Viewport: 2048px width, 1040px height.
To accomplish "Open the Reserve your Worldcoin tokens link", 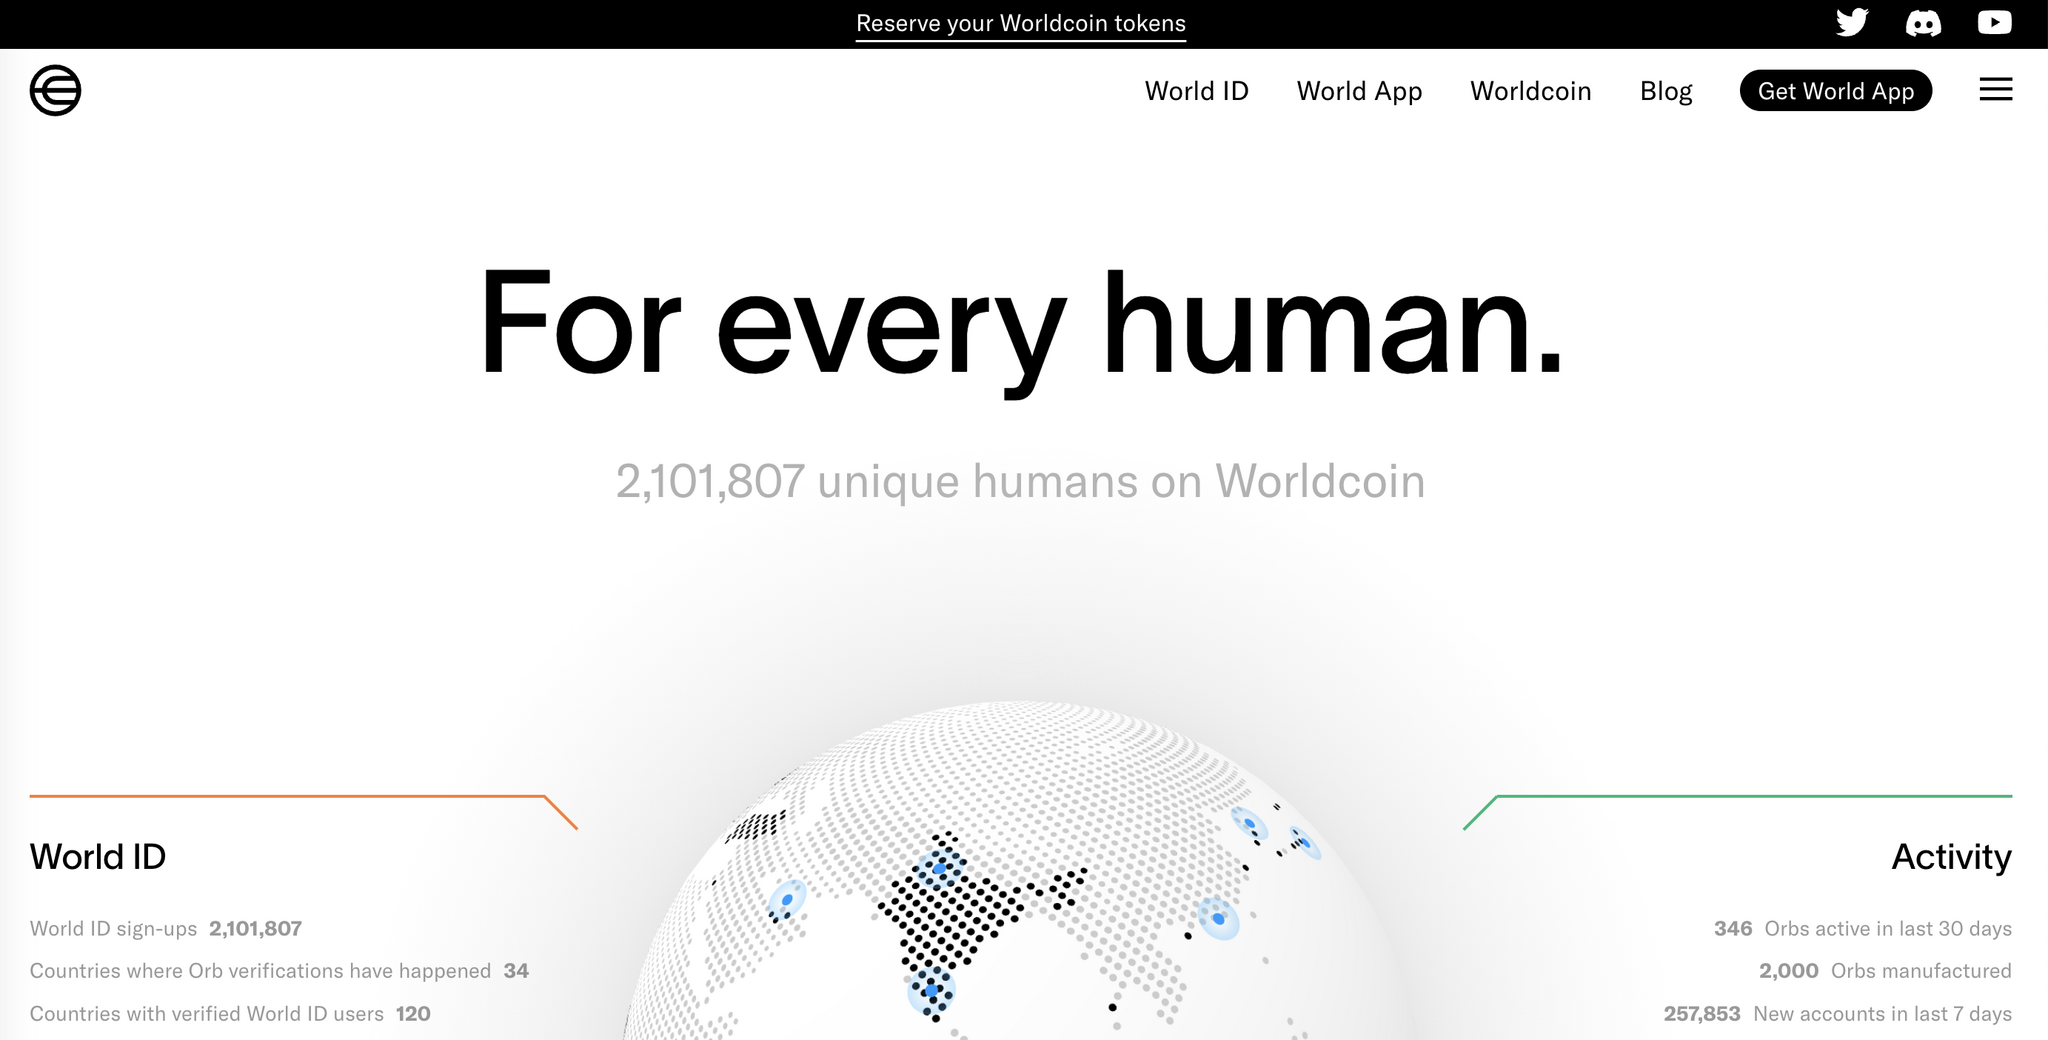I will point(1020,22).
